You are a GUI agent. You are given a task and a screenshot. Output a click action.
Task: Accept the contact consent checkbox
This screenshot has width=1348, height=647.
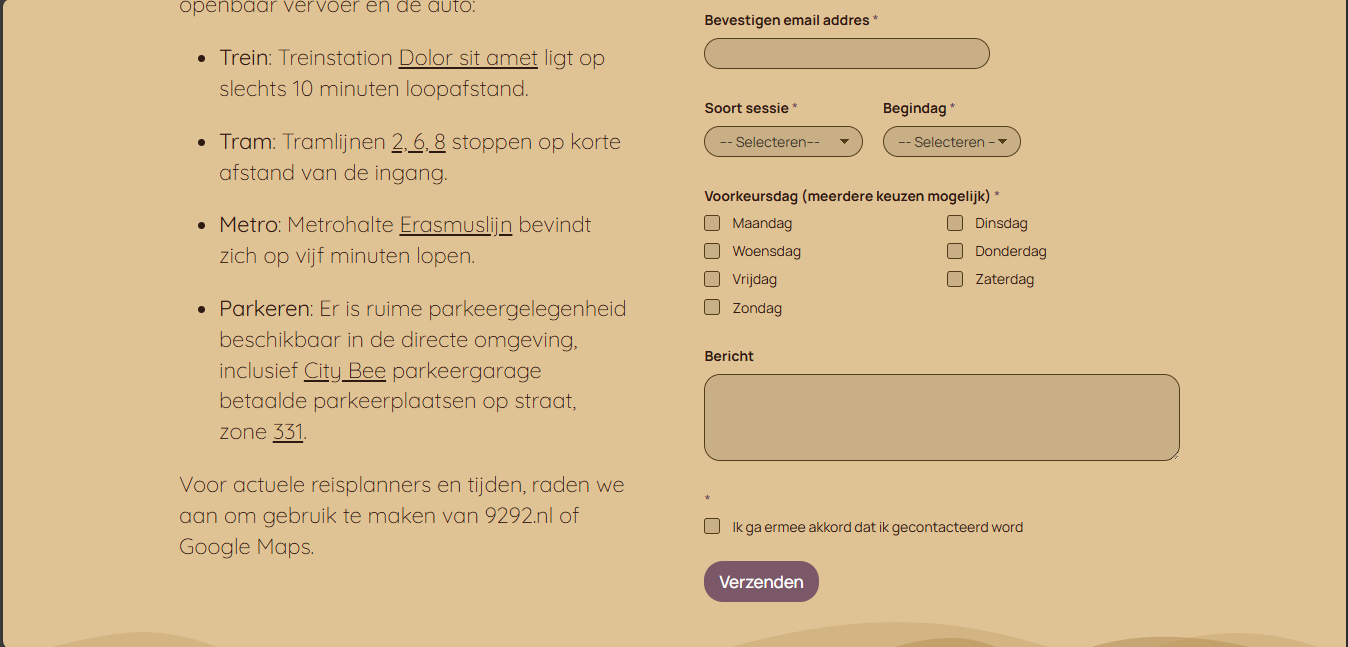coord(712,526)
